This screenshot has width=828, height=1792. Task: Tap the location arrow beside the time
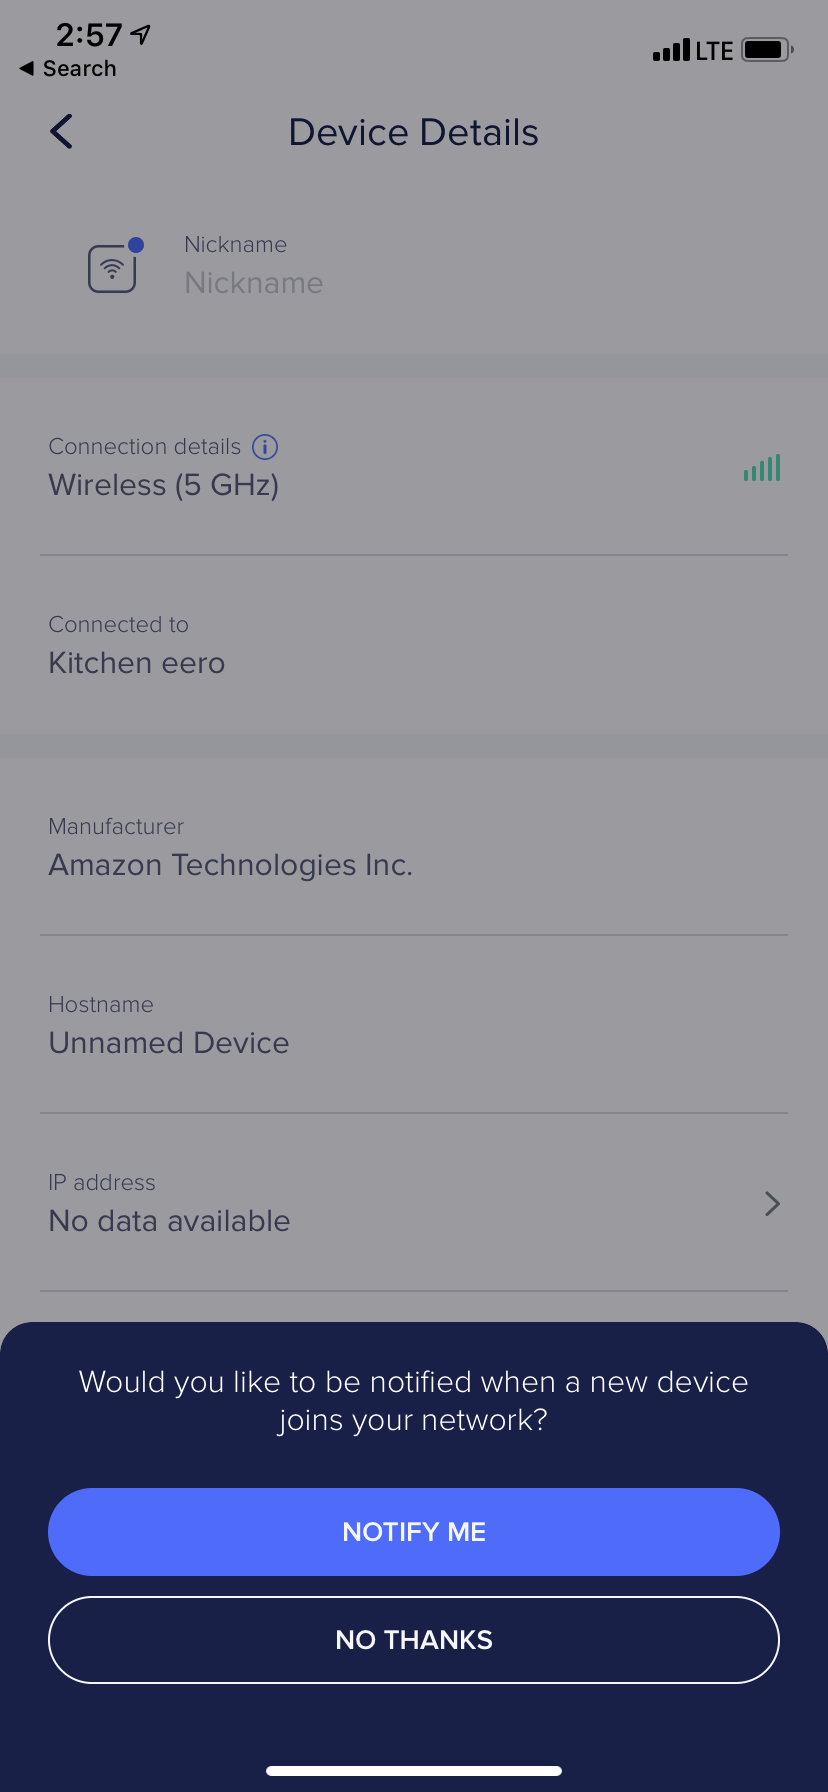coord(141,35)
